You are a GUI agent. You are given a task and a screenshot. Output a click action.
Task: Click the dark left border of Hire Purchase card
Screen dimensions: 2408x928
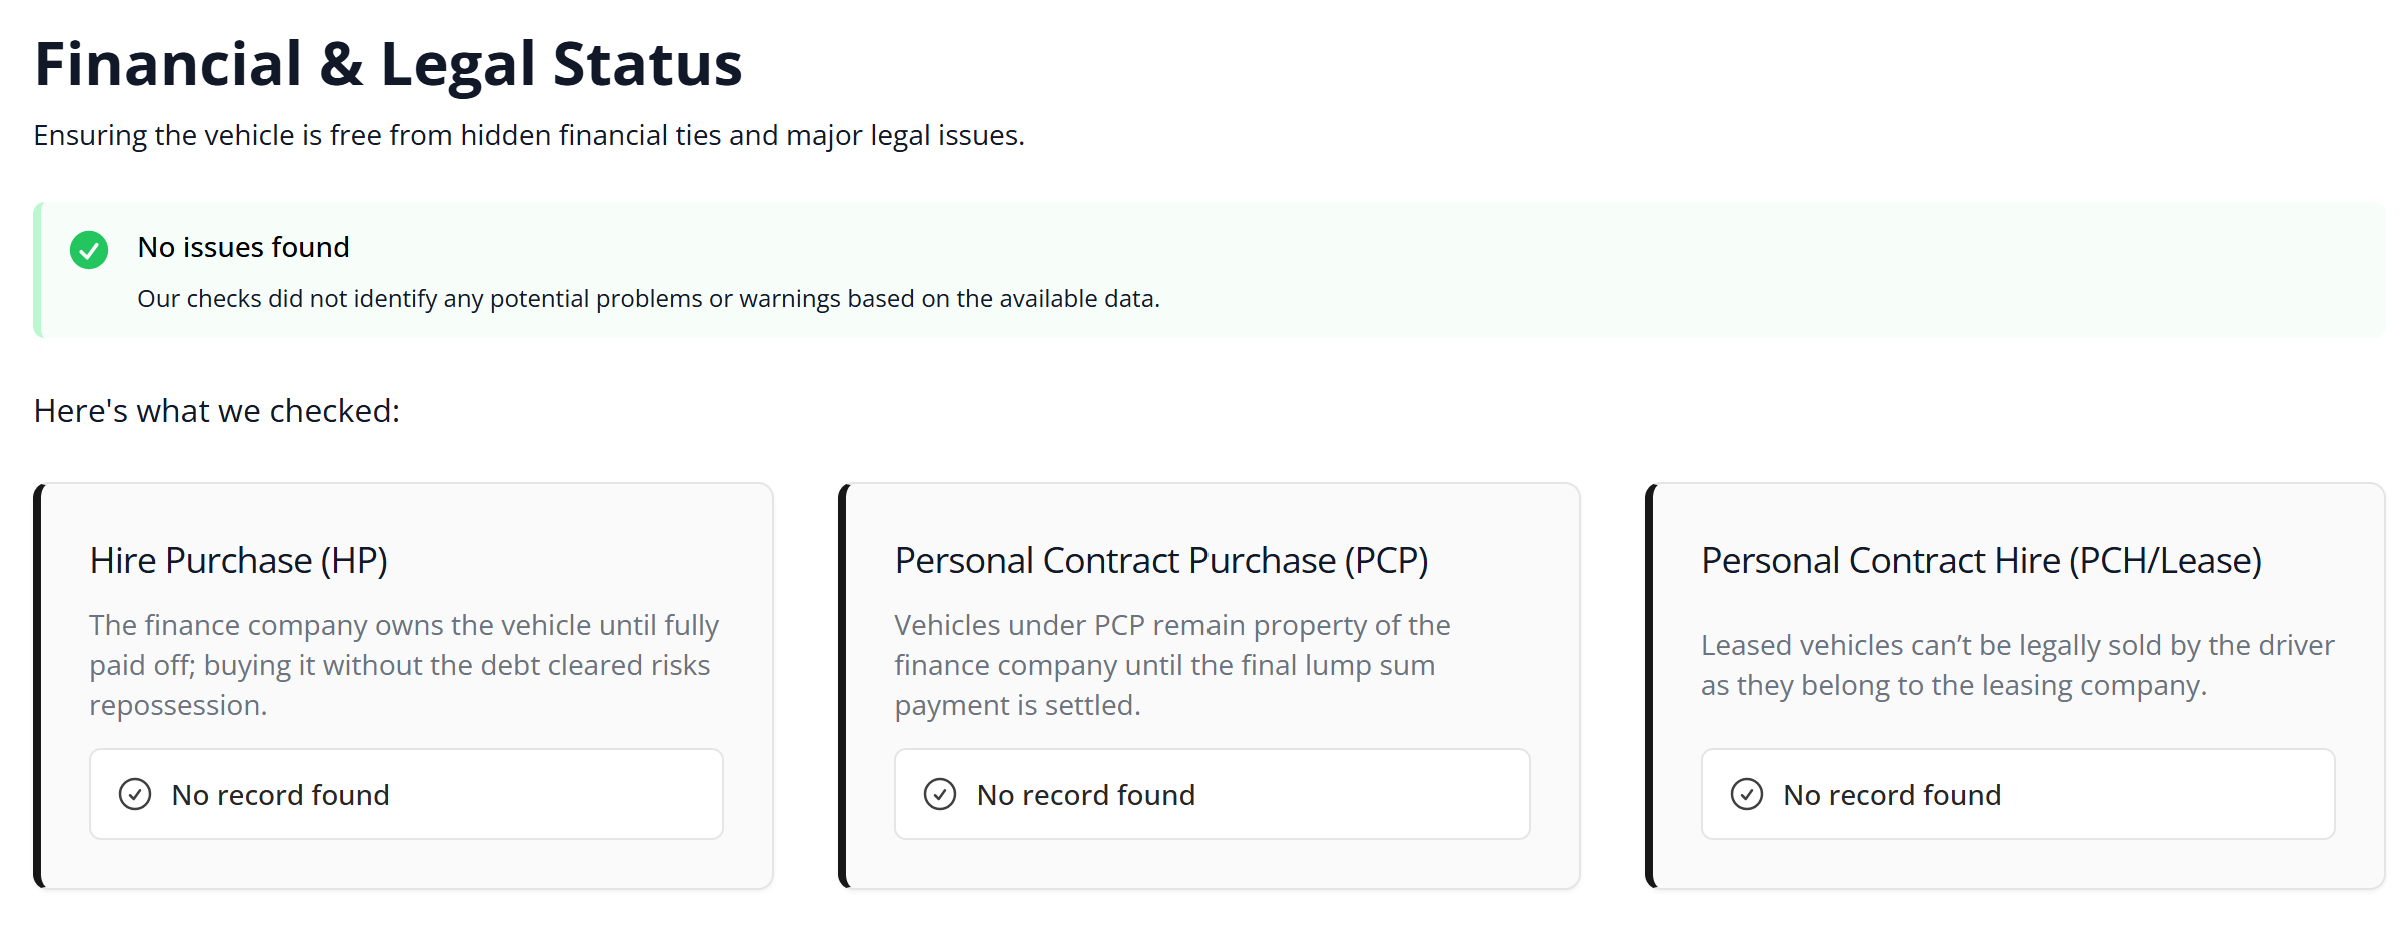pos(38,686)
